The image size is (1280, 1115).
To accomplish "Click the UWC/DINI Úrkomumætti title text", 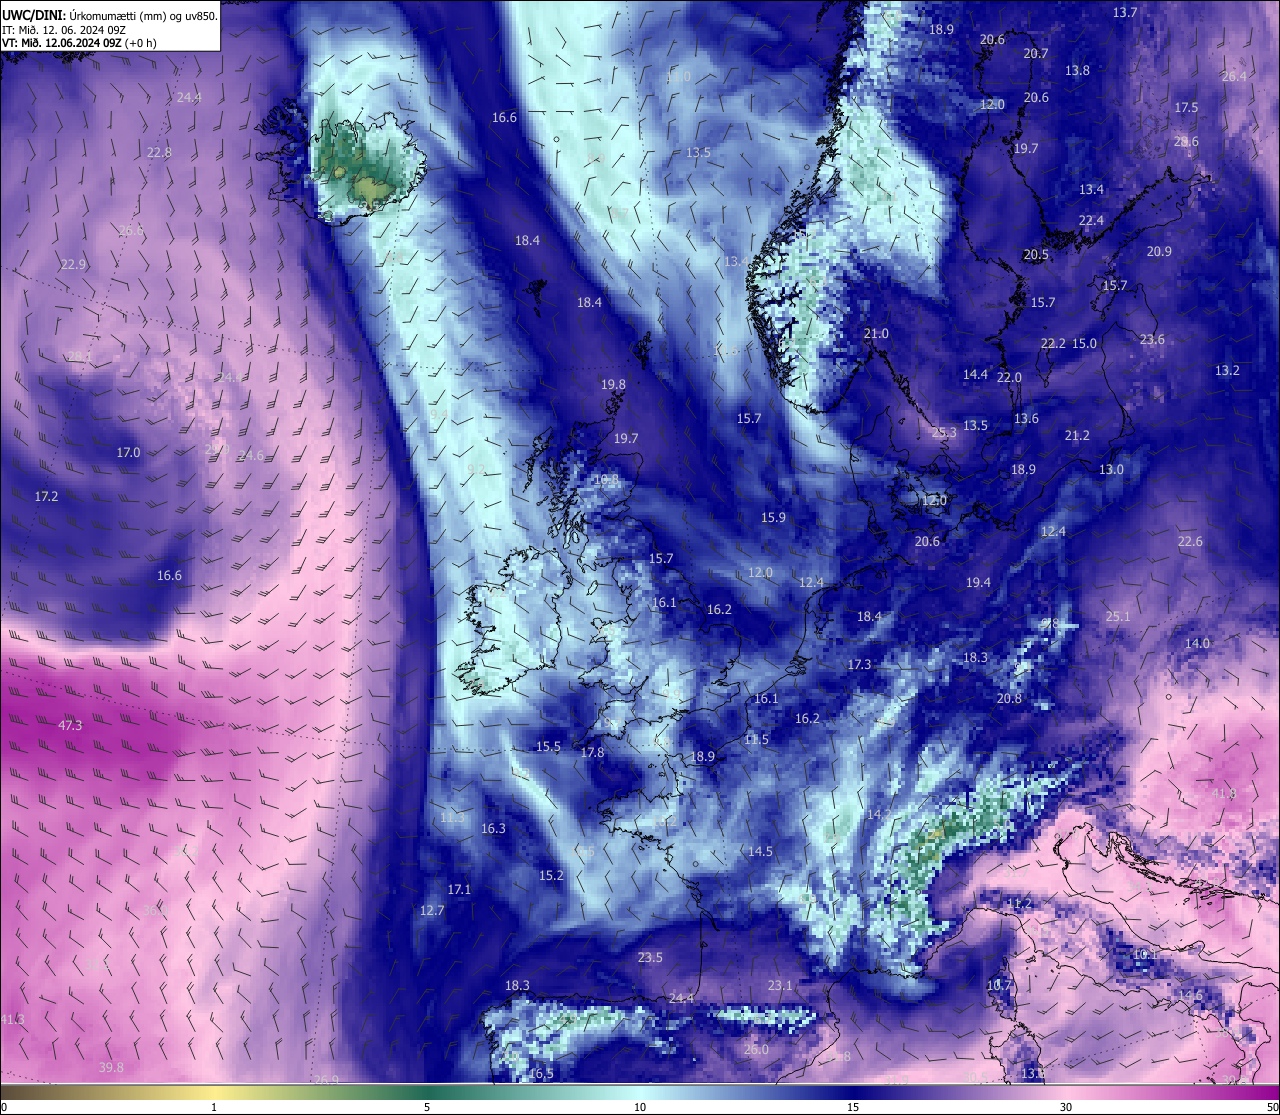I will [x=110, y=15].
